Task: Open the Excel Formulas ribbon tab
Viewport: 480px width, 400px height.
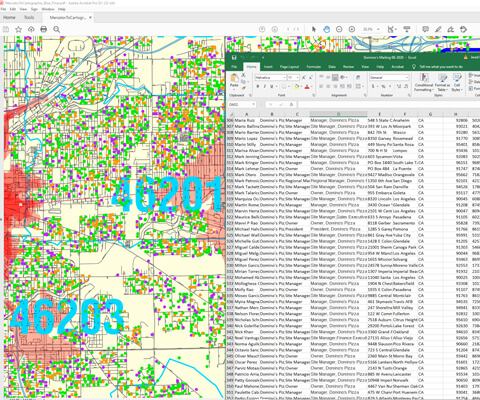Action: tap(313, 67)
